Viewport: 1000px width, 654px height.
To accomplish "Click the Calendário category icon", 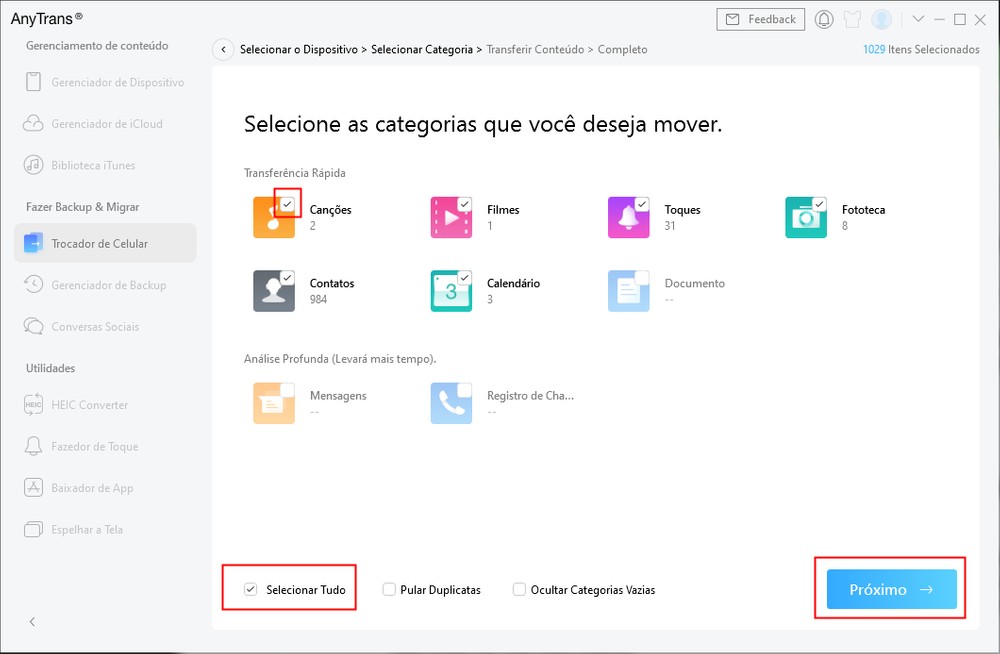I will 450,291.
